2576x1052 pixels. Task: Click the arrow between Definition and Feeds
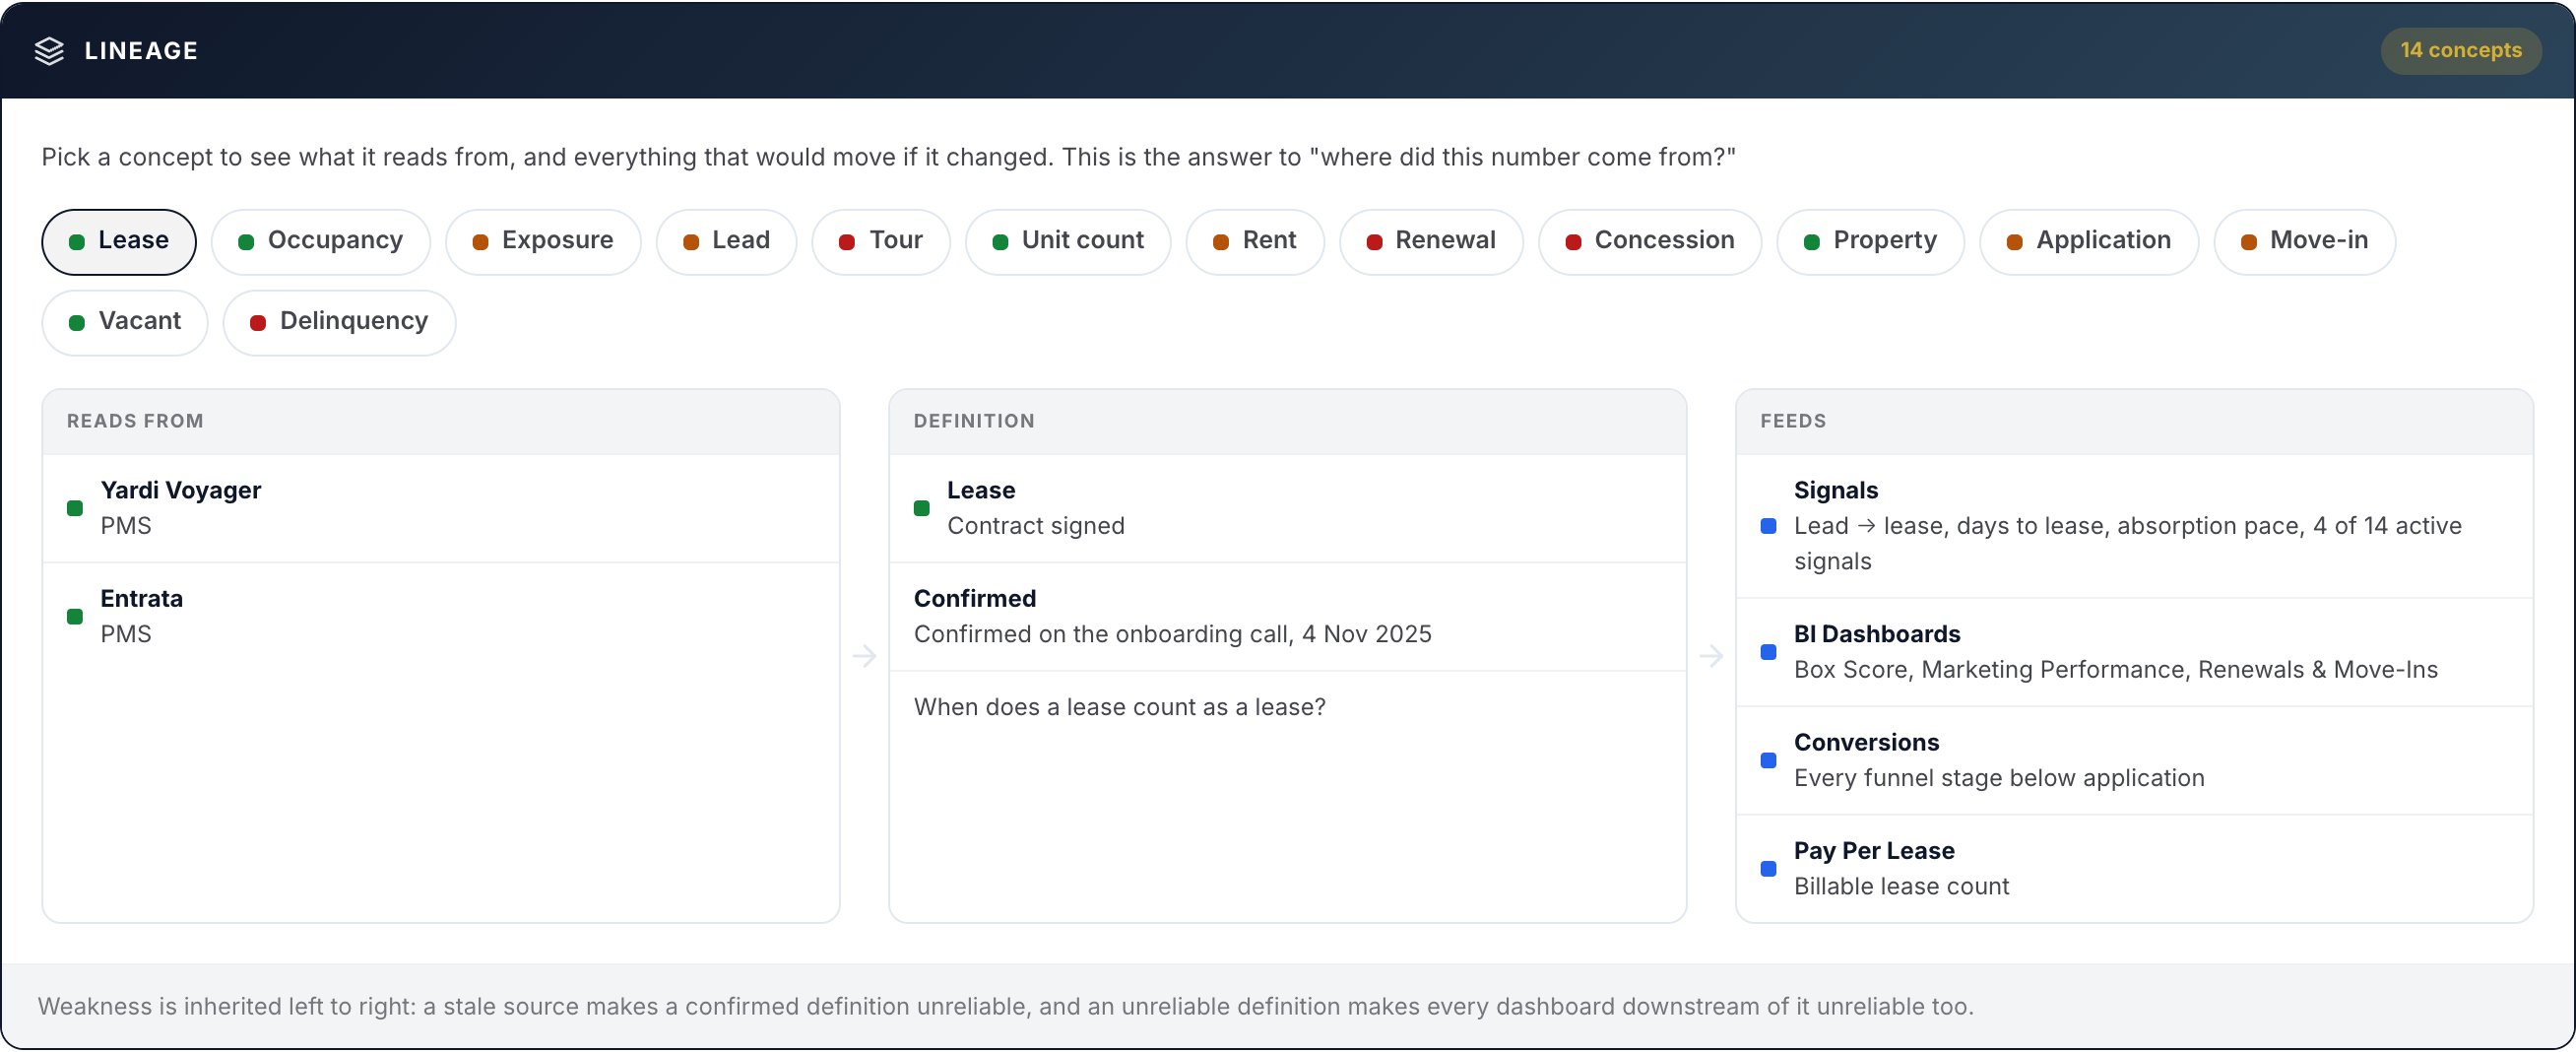(1712, 656)
